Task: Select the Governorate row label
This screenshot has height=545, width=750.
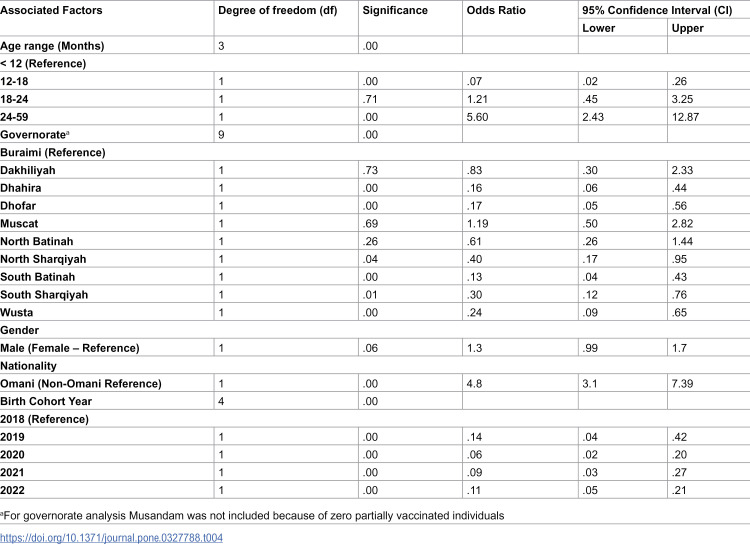Action: coord(34,135)
